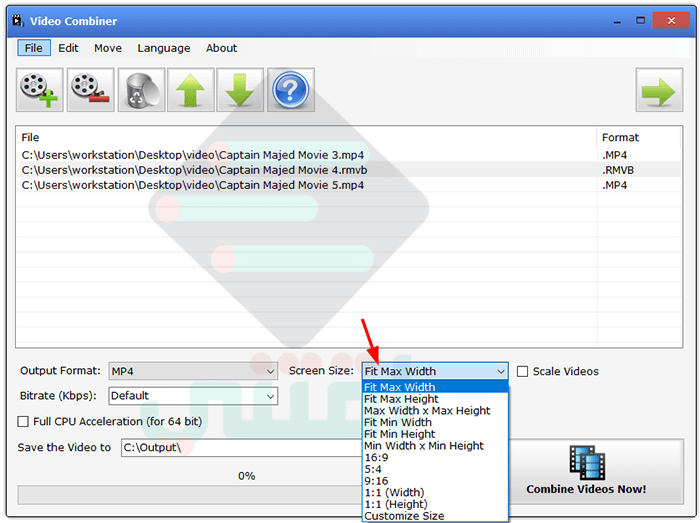Select Captain Majed Movie 4.rmvb row
The image size is (700, 523).
[349, 170]
